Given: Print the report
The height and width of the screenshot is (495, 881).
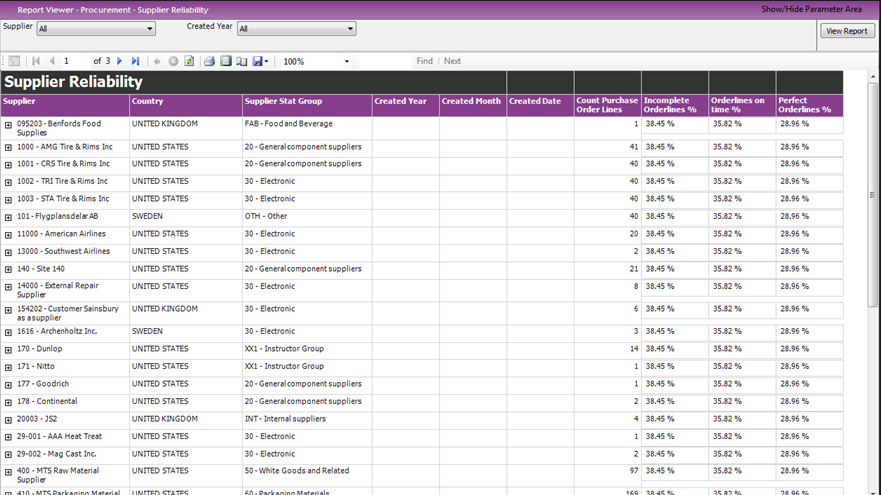Looking at the screenshot, I should [x=210, y=61].
